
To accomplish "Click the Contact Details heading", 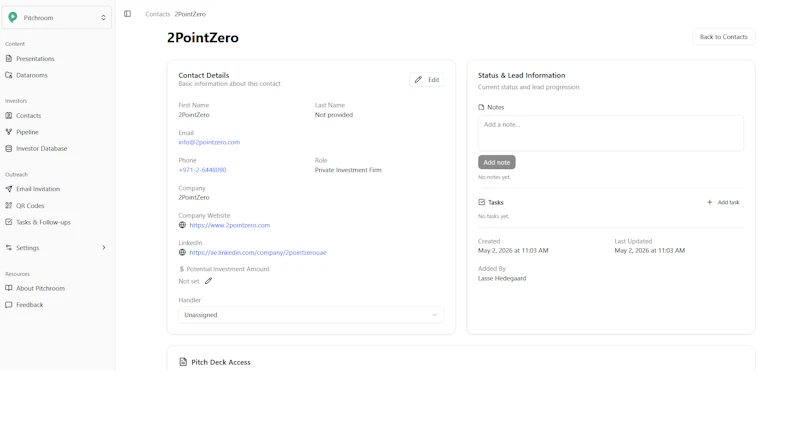I will pyautogui.click(x=204, y=75).
